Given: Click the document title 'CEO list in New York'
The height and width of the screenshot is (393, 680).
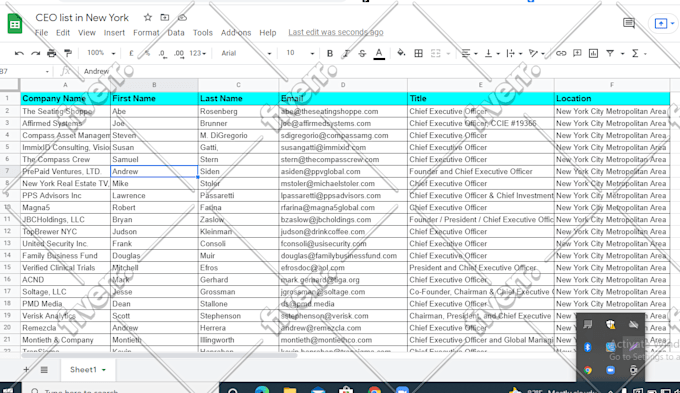Looking at the screenshot, I should click(x=82, y=17).
